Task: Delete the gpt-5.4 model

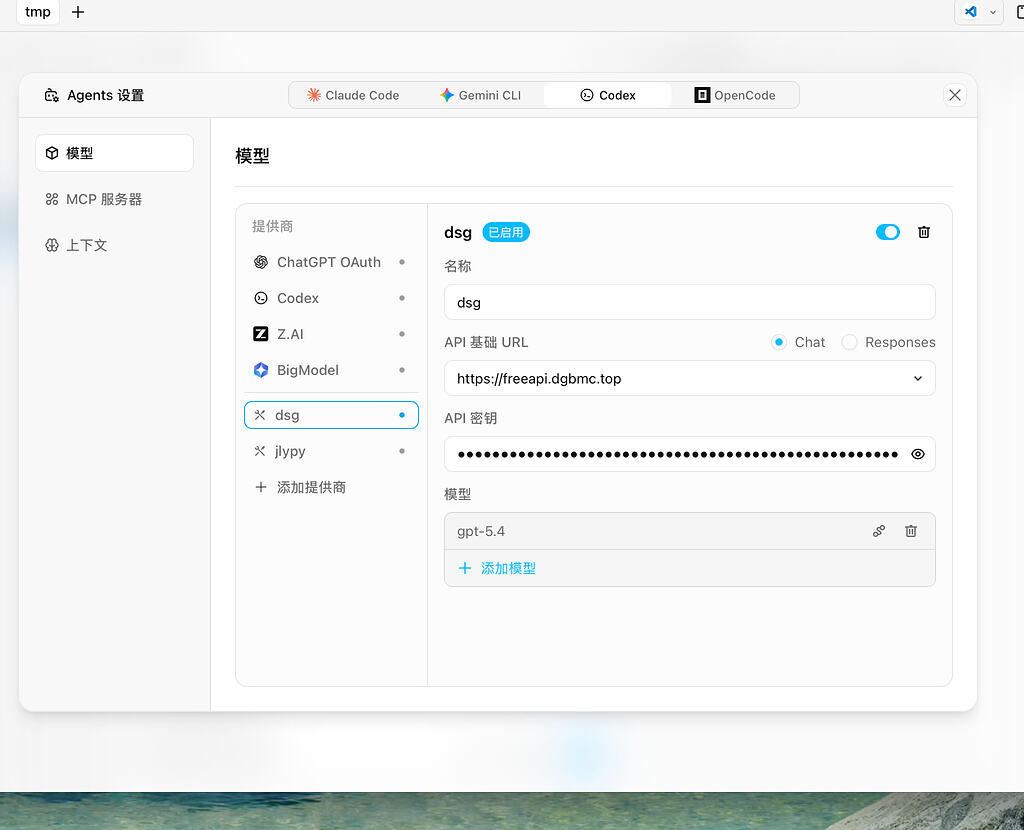Action: 910,531
